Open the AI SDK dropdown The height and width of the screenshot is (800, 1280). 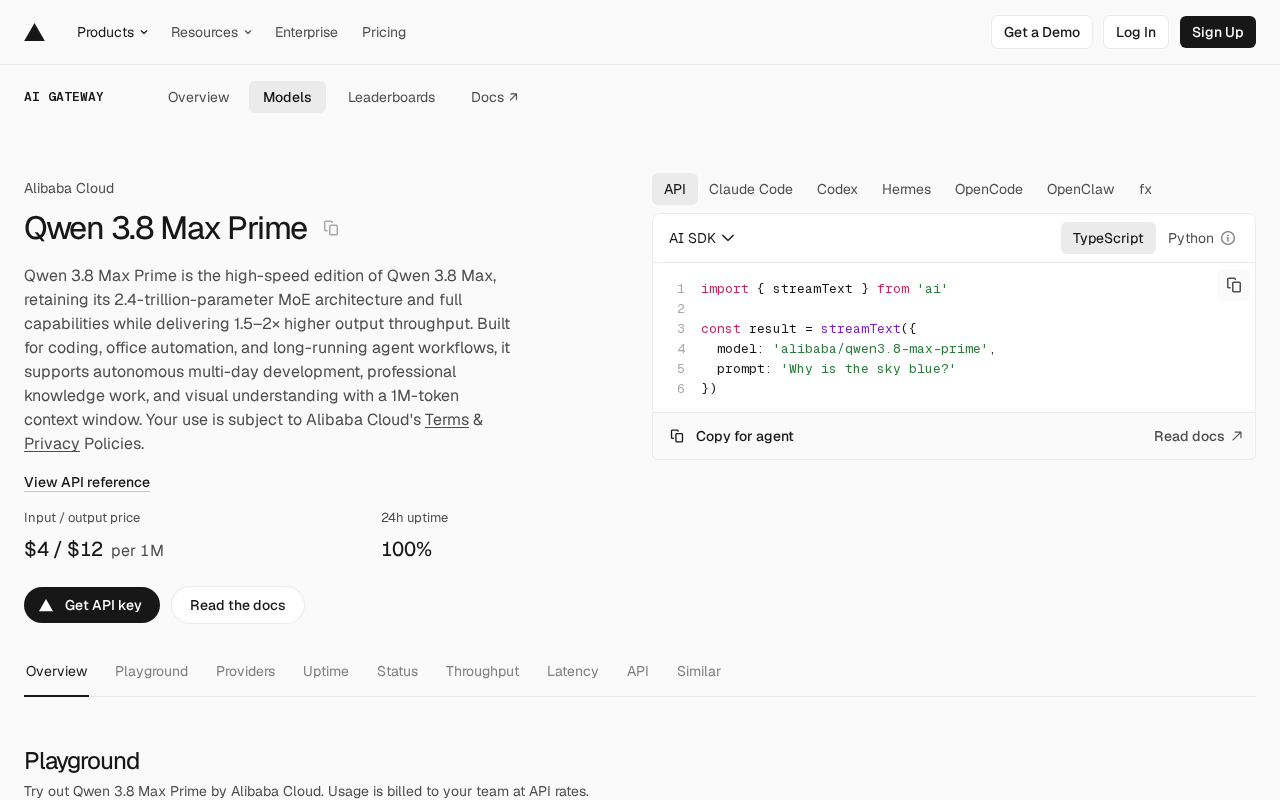click(x=702, y=238)
